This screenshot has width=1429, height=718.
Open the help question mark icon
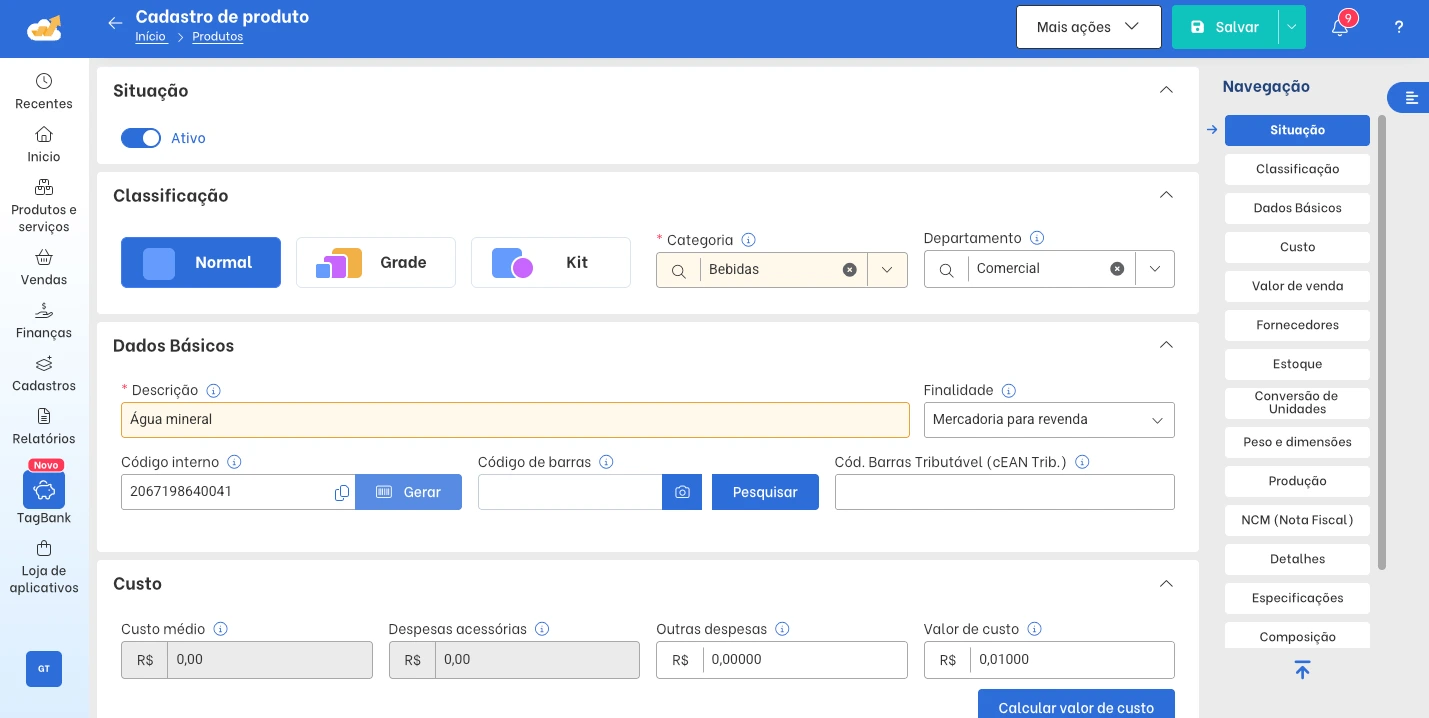pos(1399,27)
